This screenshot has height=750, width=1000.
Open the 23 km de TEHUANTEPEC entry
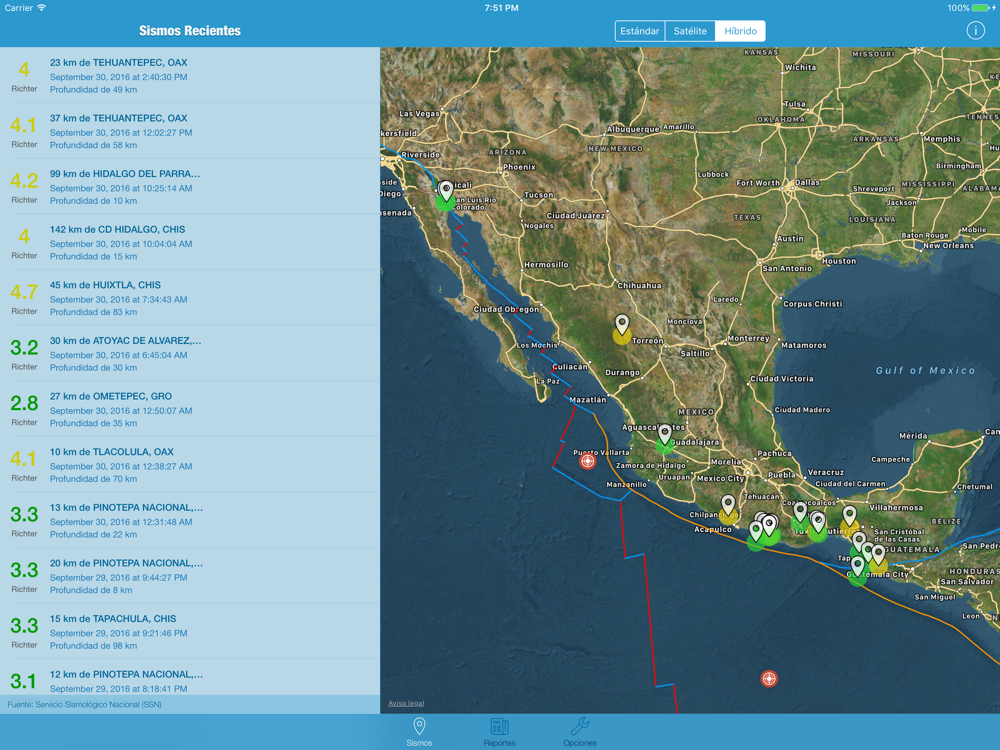tap(190, 75)
